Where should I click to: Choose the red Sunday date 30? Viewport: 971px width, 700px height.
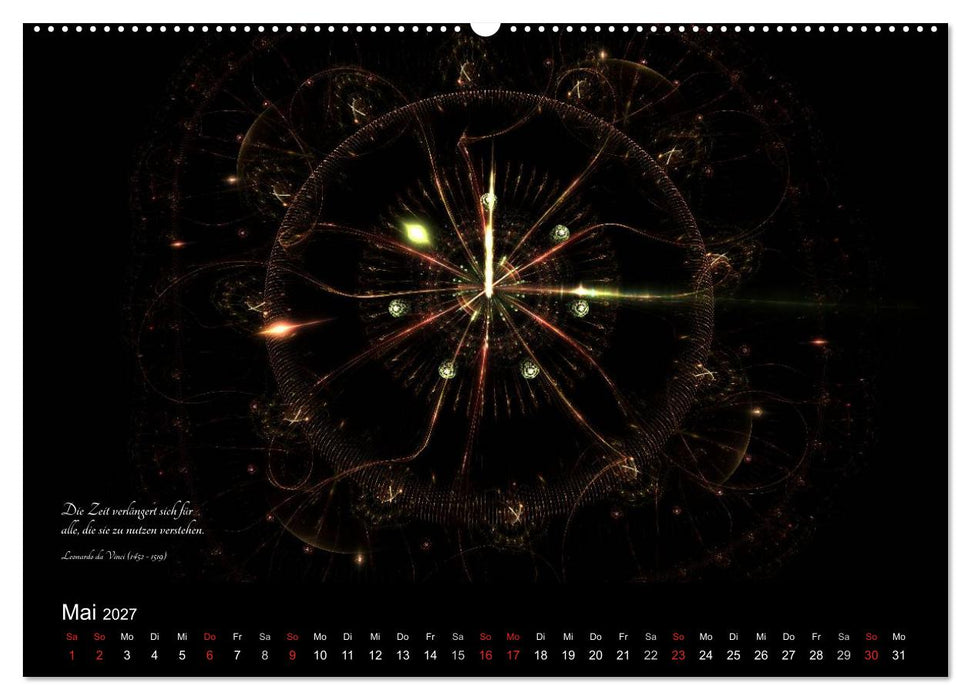[x=871, y=655]
